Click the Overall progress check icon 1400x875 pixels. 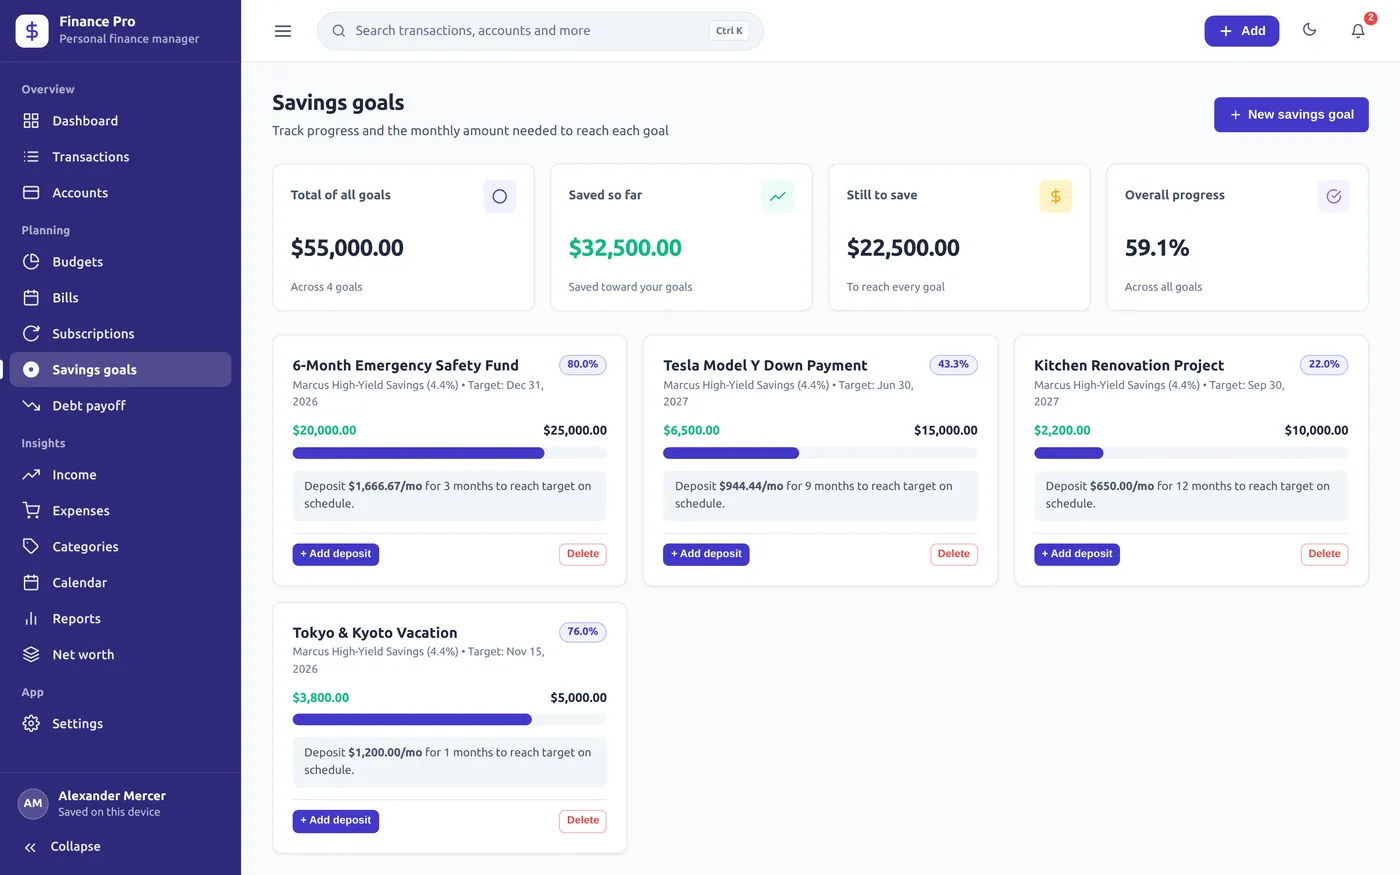pyautogui.click(x=1334, y=196)
